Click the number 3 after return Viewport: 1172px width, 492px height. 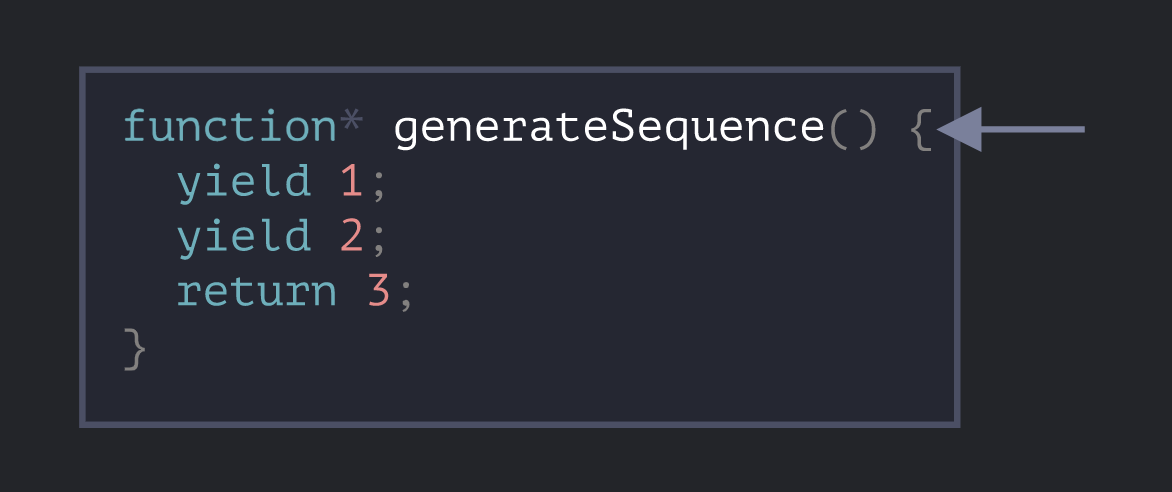(377, 291)
